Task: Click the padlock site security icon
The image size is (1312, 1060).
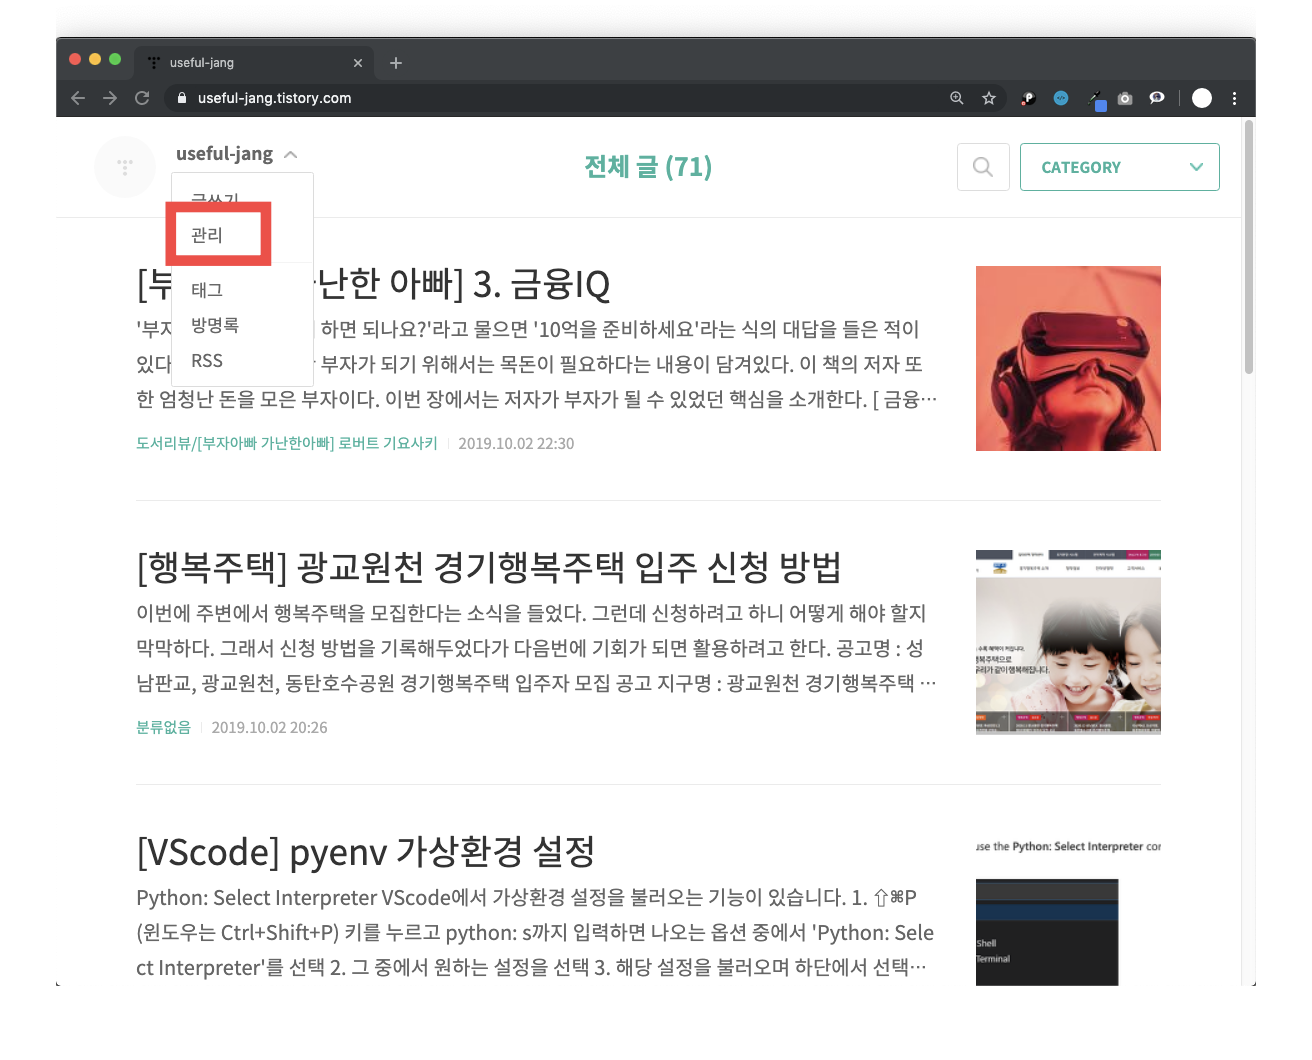Action: click(x=182, y=98)
